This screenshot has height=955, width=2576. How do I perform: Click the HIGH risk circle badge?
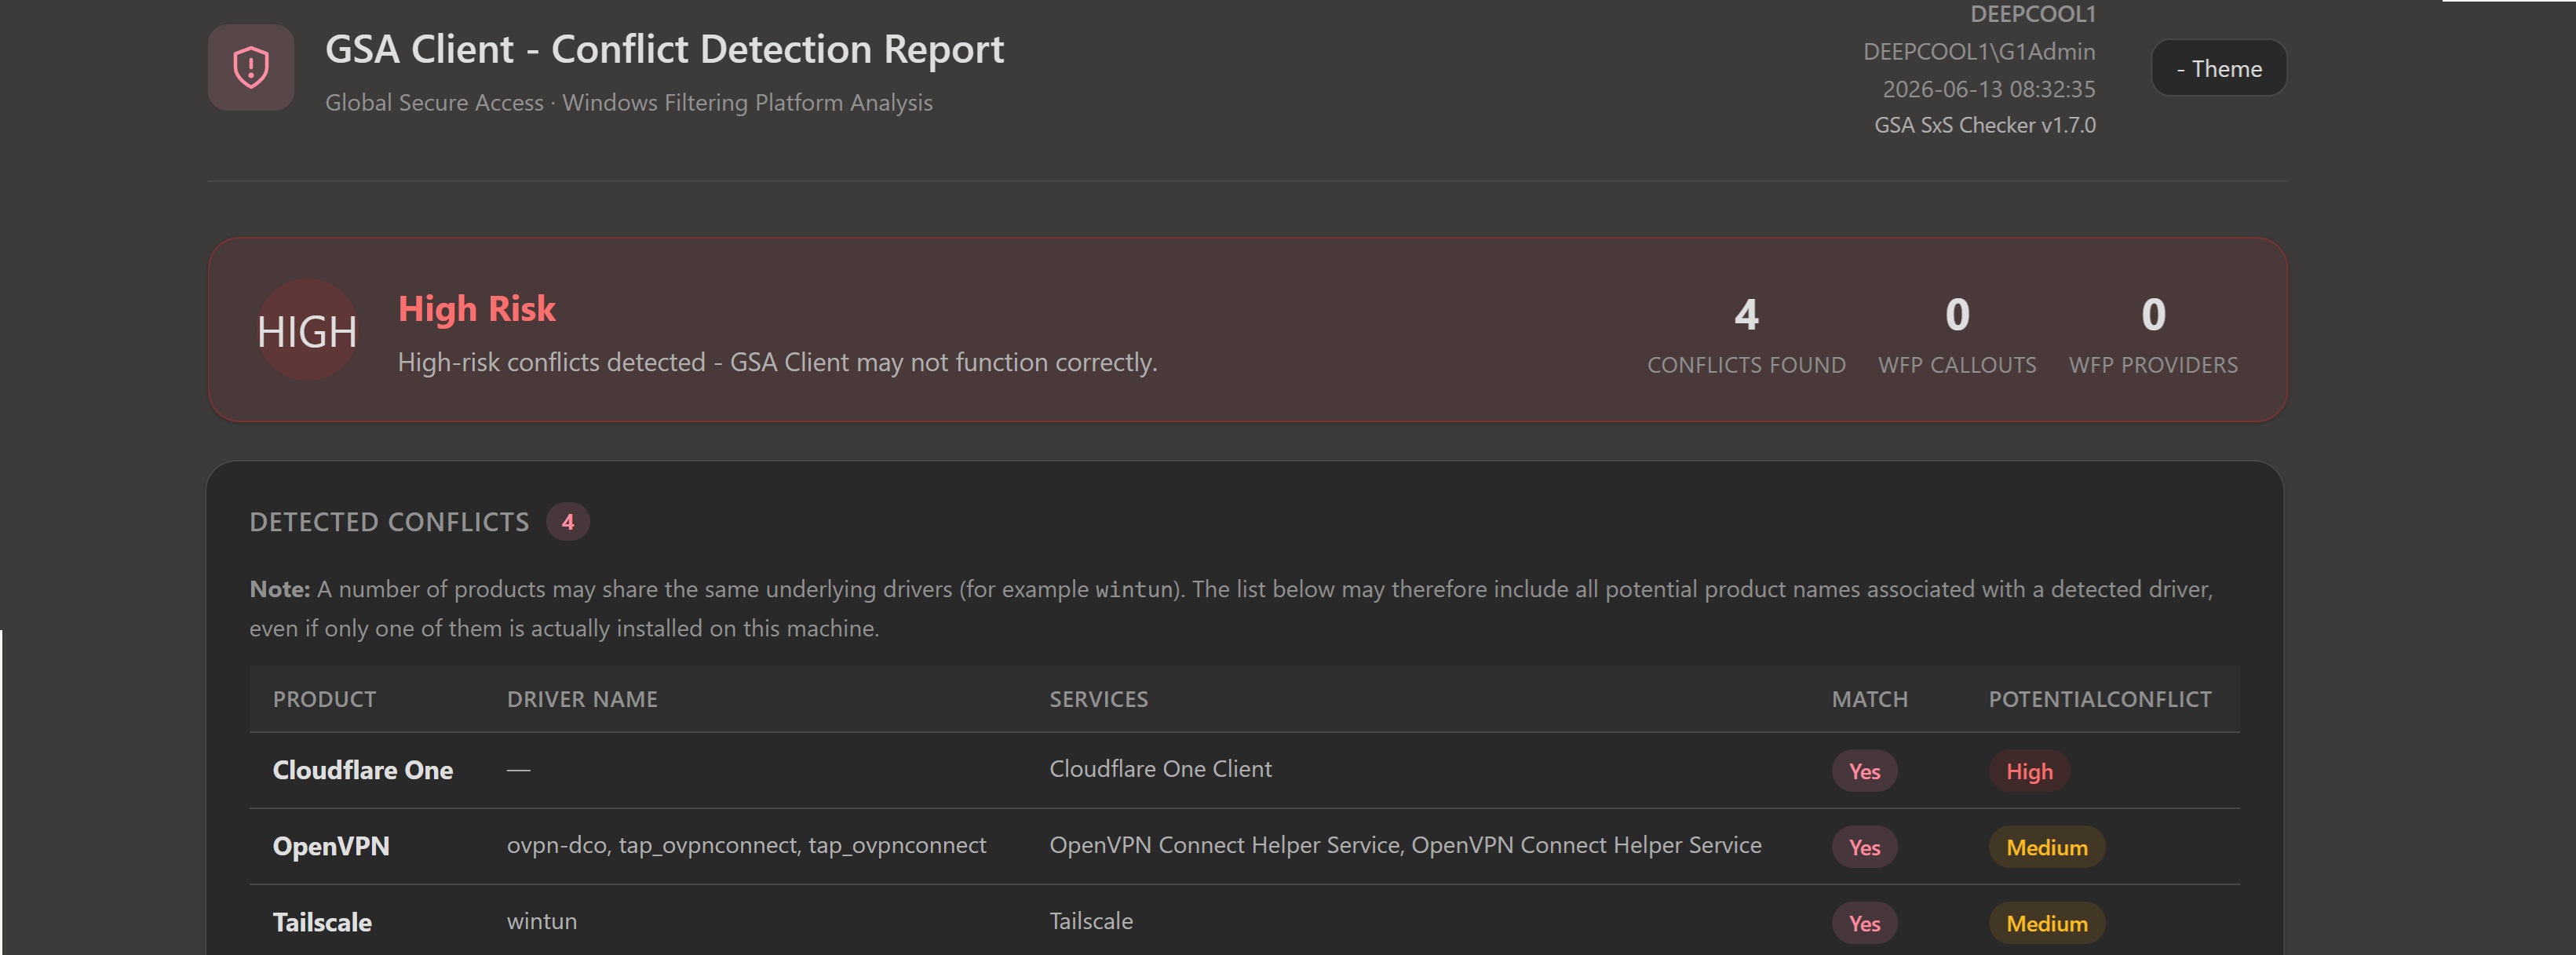click(307, 331)
